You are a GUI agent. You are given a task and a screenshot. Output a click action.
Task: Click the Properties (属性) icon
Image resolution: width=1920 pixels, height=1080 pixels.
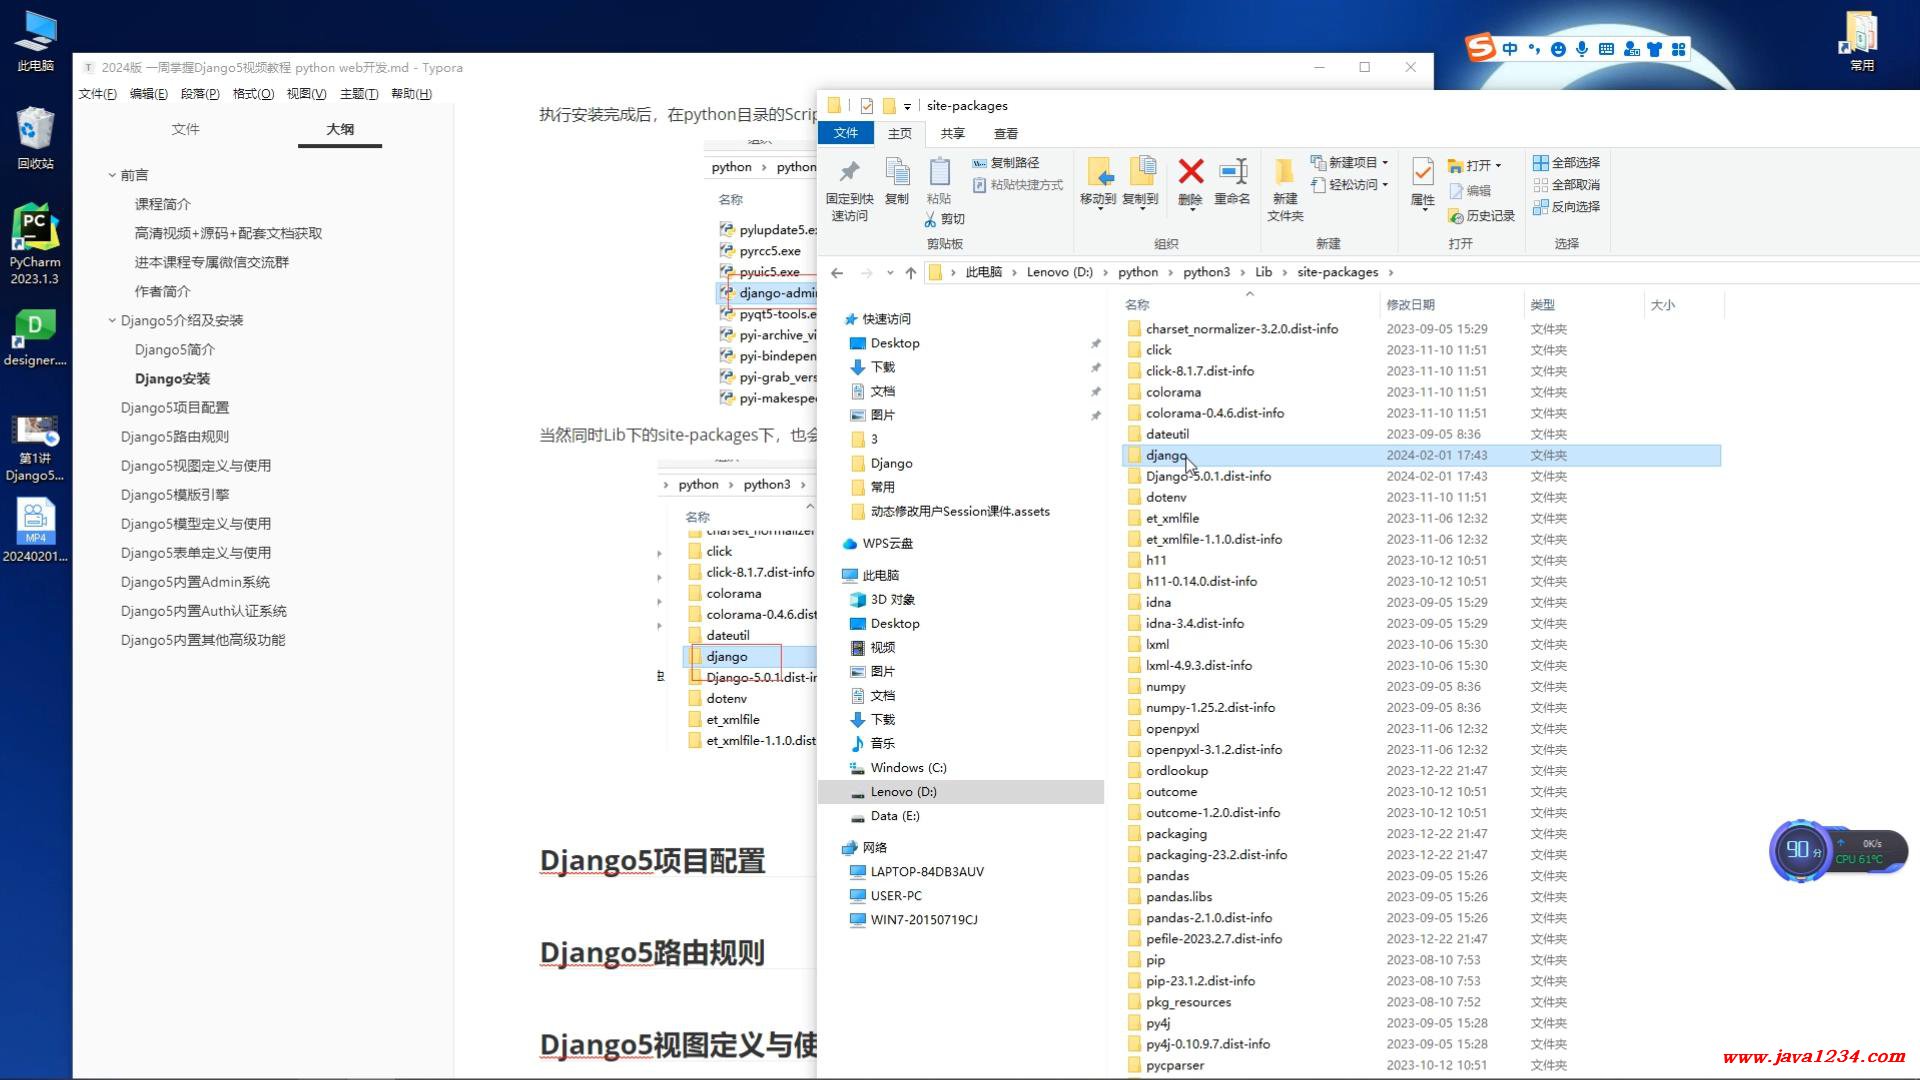[1422, 172]
